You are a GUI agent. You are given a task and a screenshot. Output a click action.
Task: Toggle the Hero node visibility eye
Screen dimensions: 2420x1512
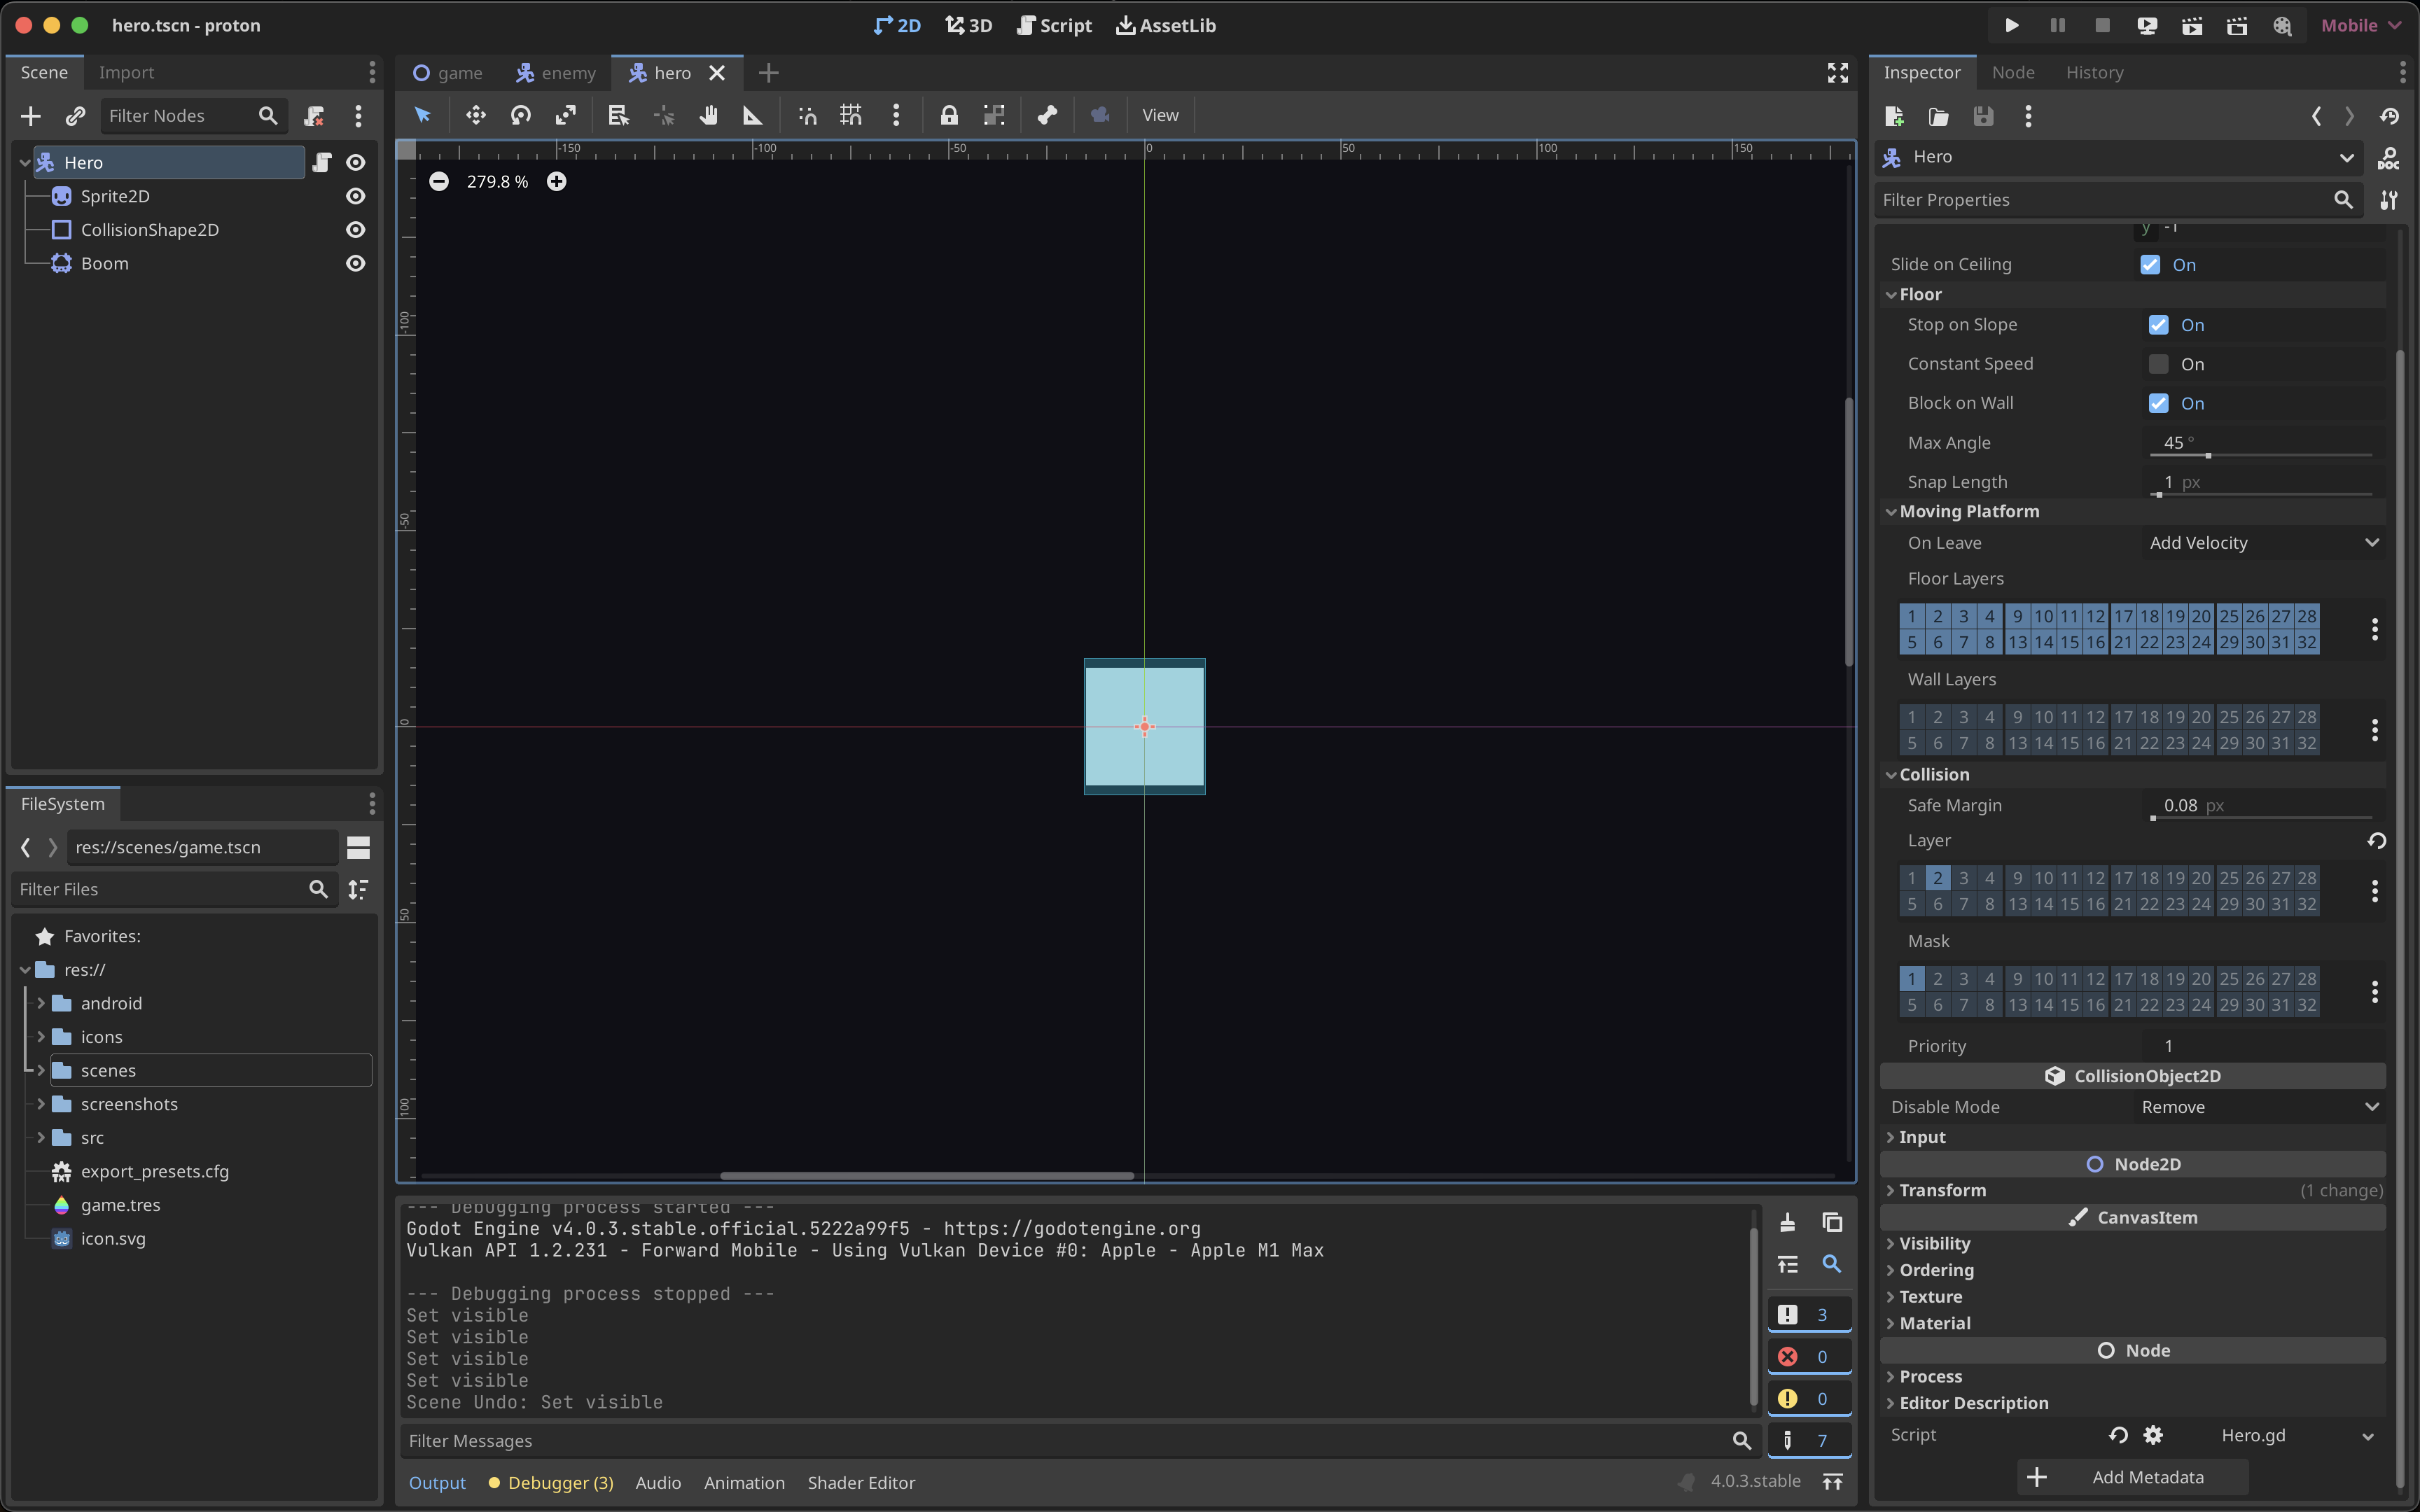click(355, 162)
